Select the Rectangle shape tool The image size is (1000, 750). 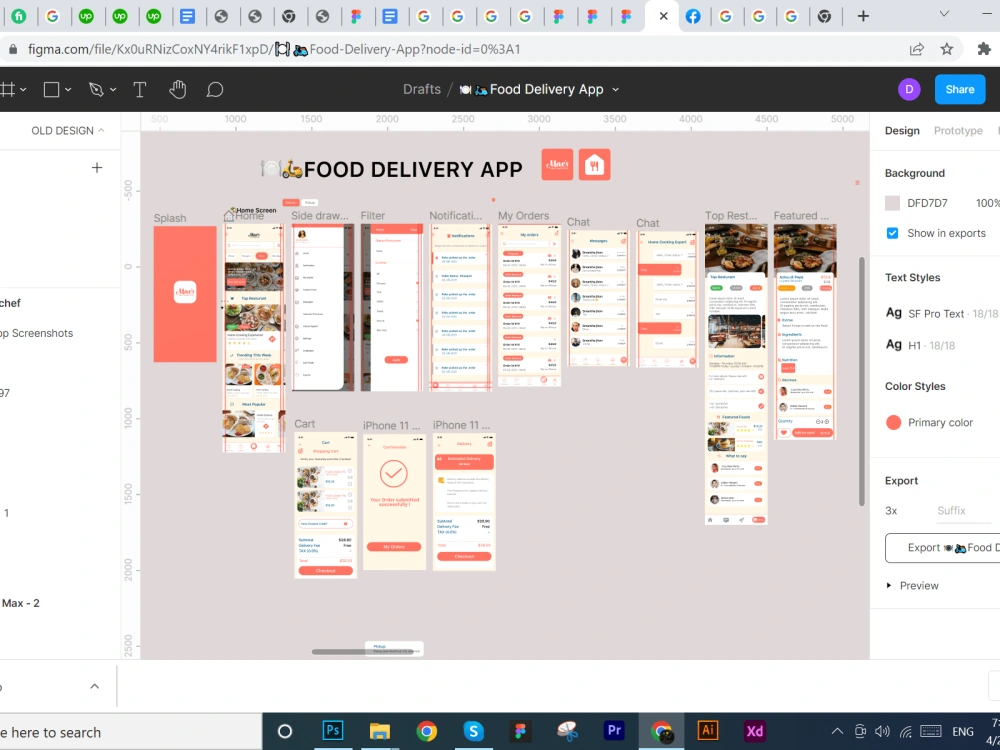pyautogui.click(x=51, y=89)
